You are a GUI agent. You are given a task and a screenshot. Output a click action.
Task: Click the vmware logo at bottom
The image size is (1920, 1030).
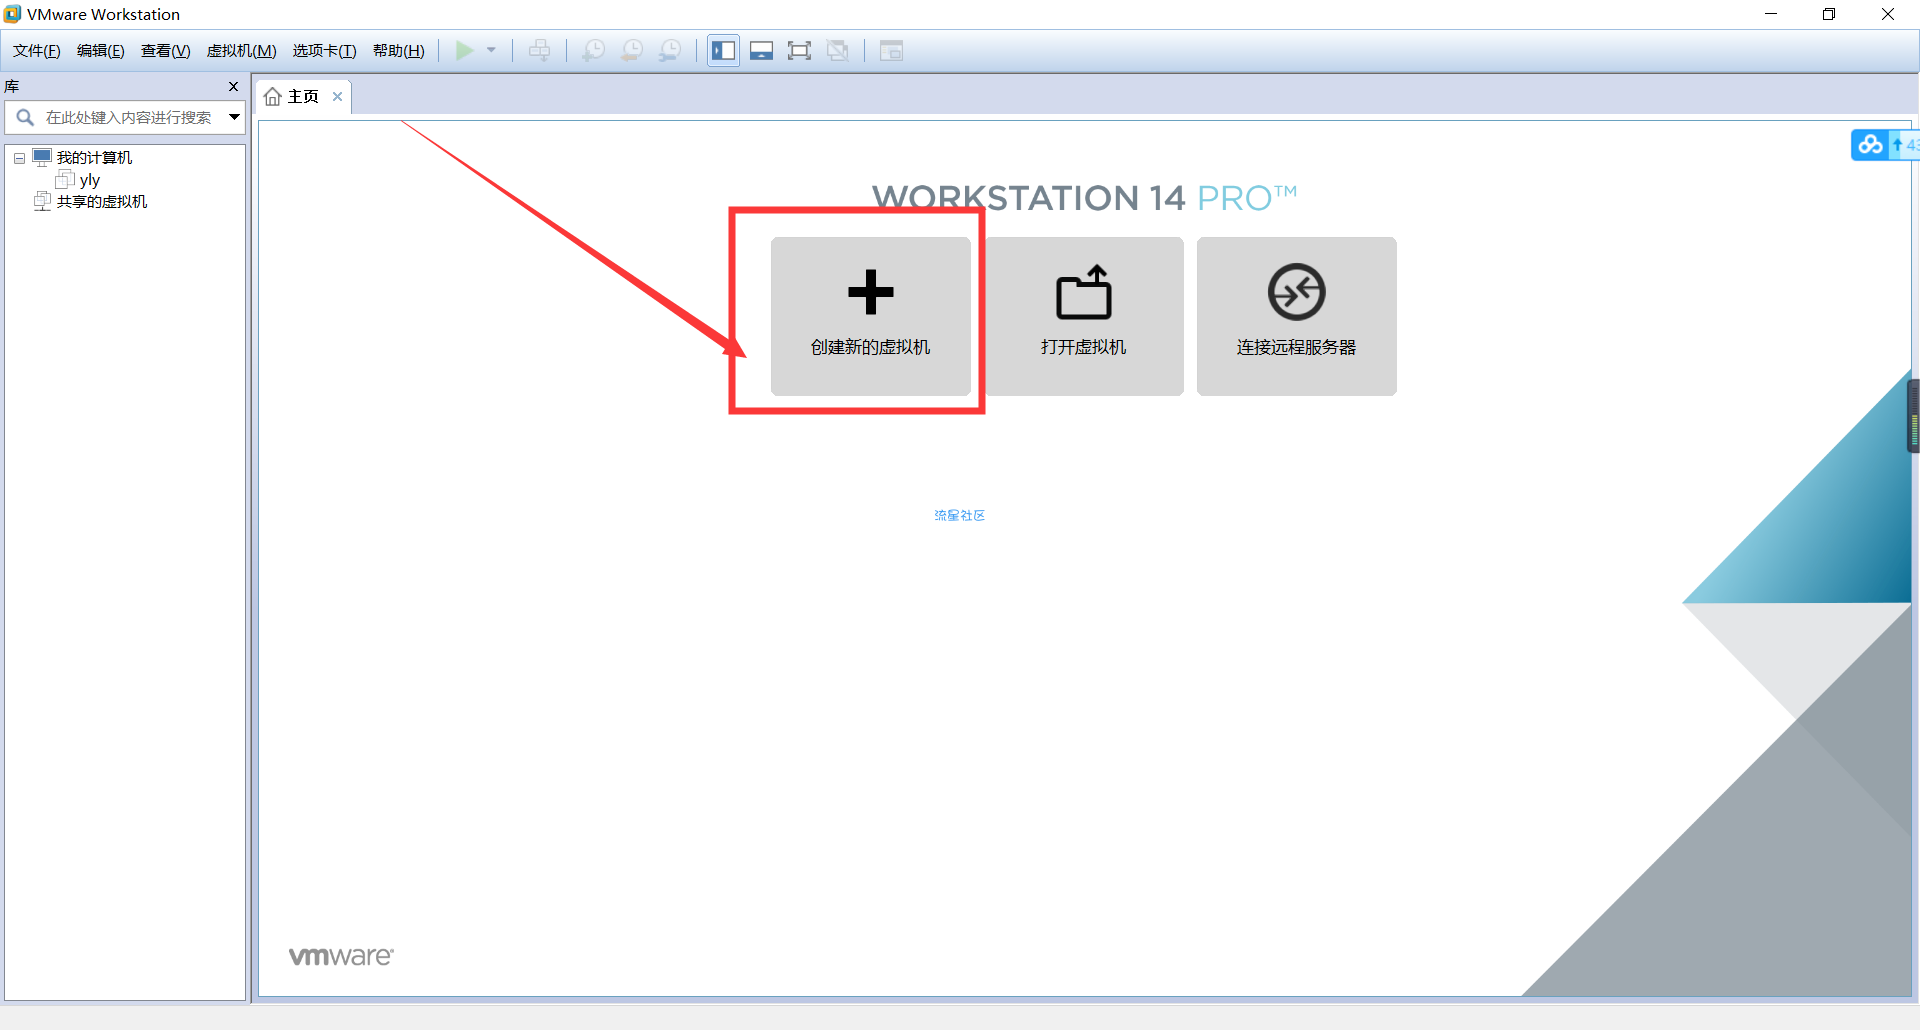[x=341, y=956]
